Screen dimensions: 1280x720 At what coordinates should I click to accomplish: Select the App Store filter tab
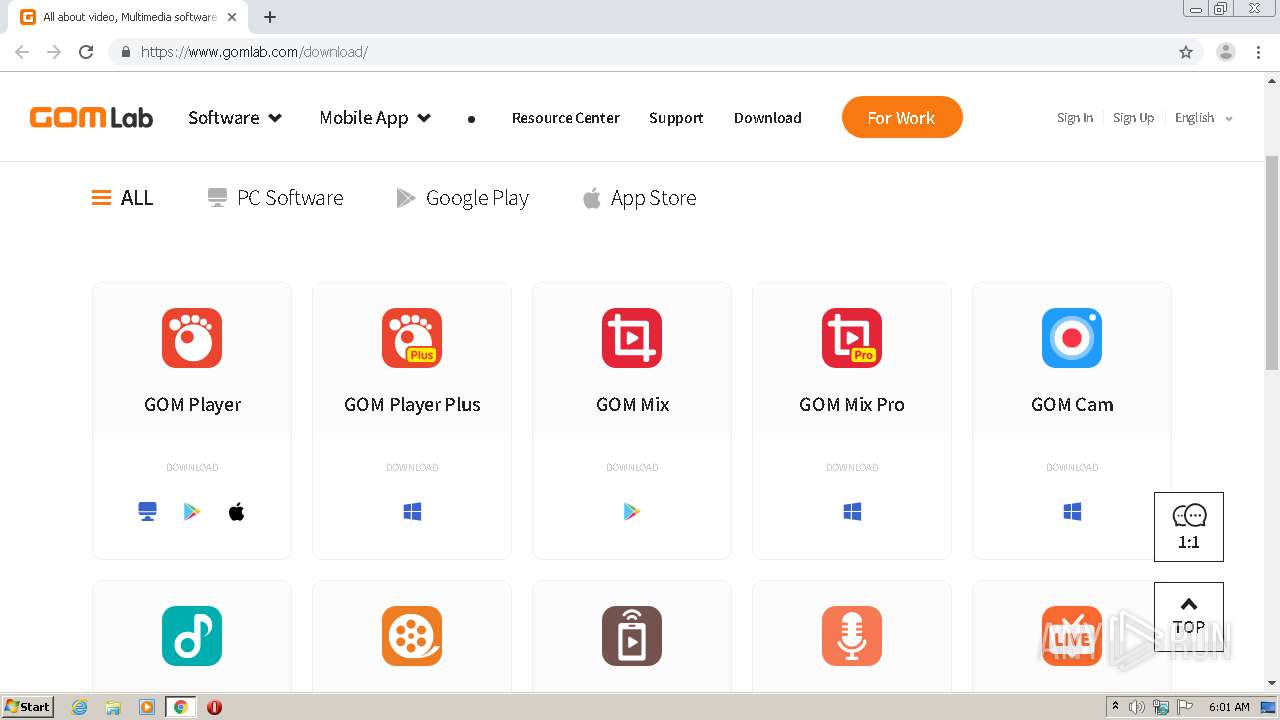(x=639, y=198)
